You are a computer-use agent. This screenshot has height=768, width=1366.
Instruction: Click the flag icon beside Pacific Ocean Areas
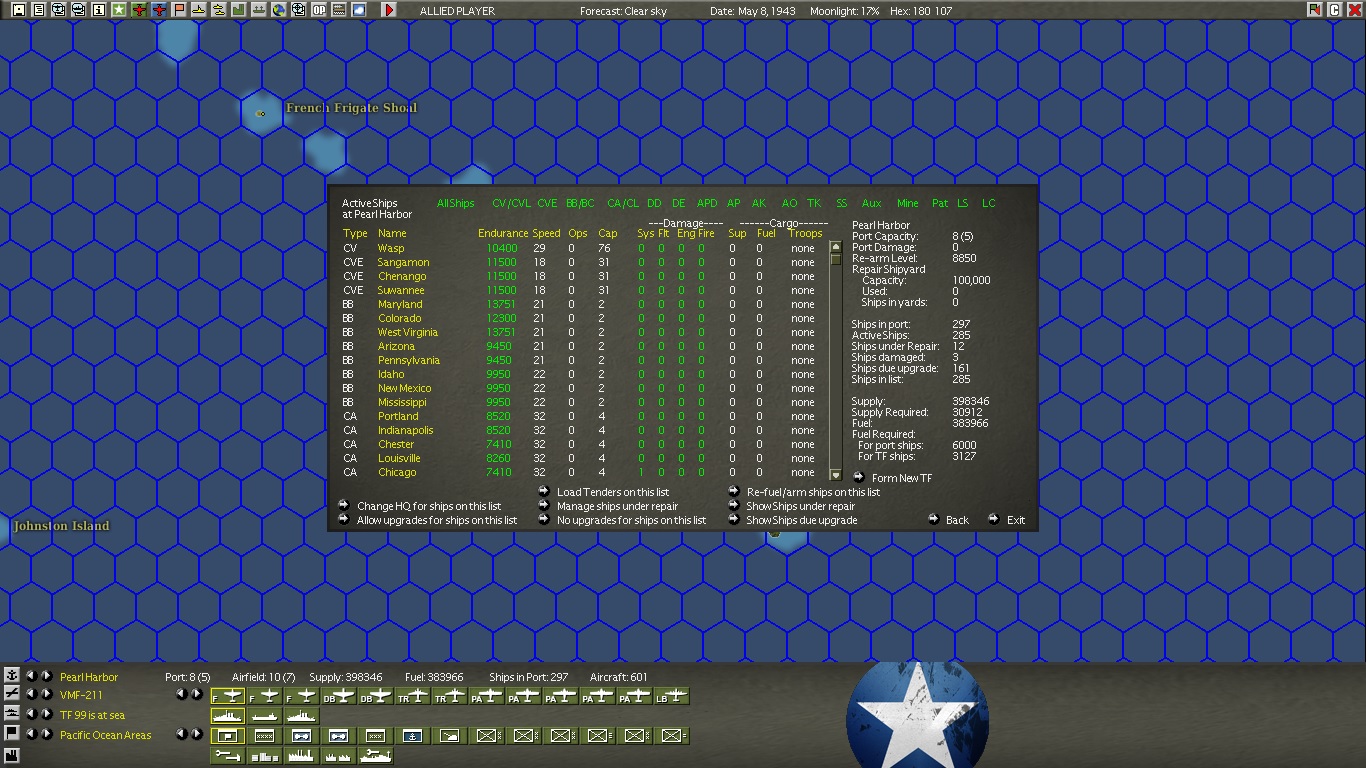pyautogui.click(x=12, y=734)
